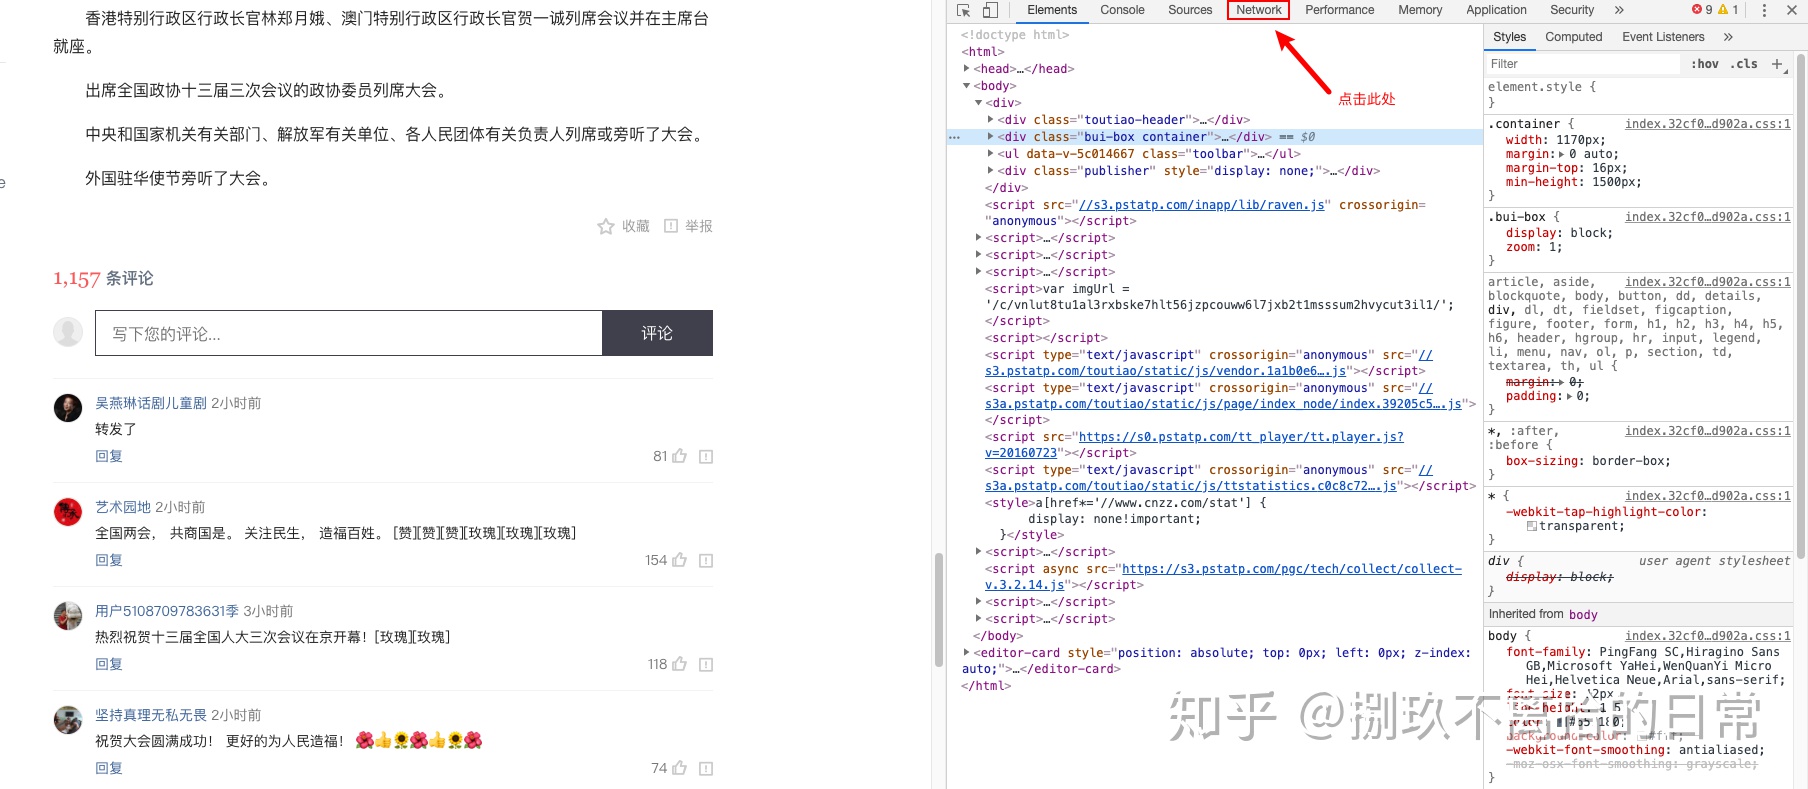Open the Sources tab
The height and width of the screenshot is (789, 1808).
(1190, 10)
